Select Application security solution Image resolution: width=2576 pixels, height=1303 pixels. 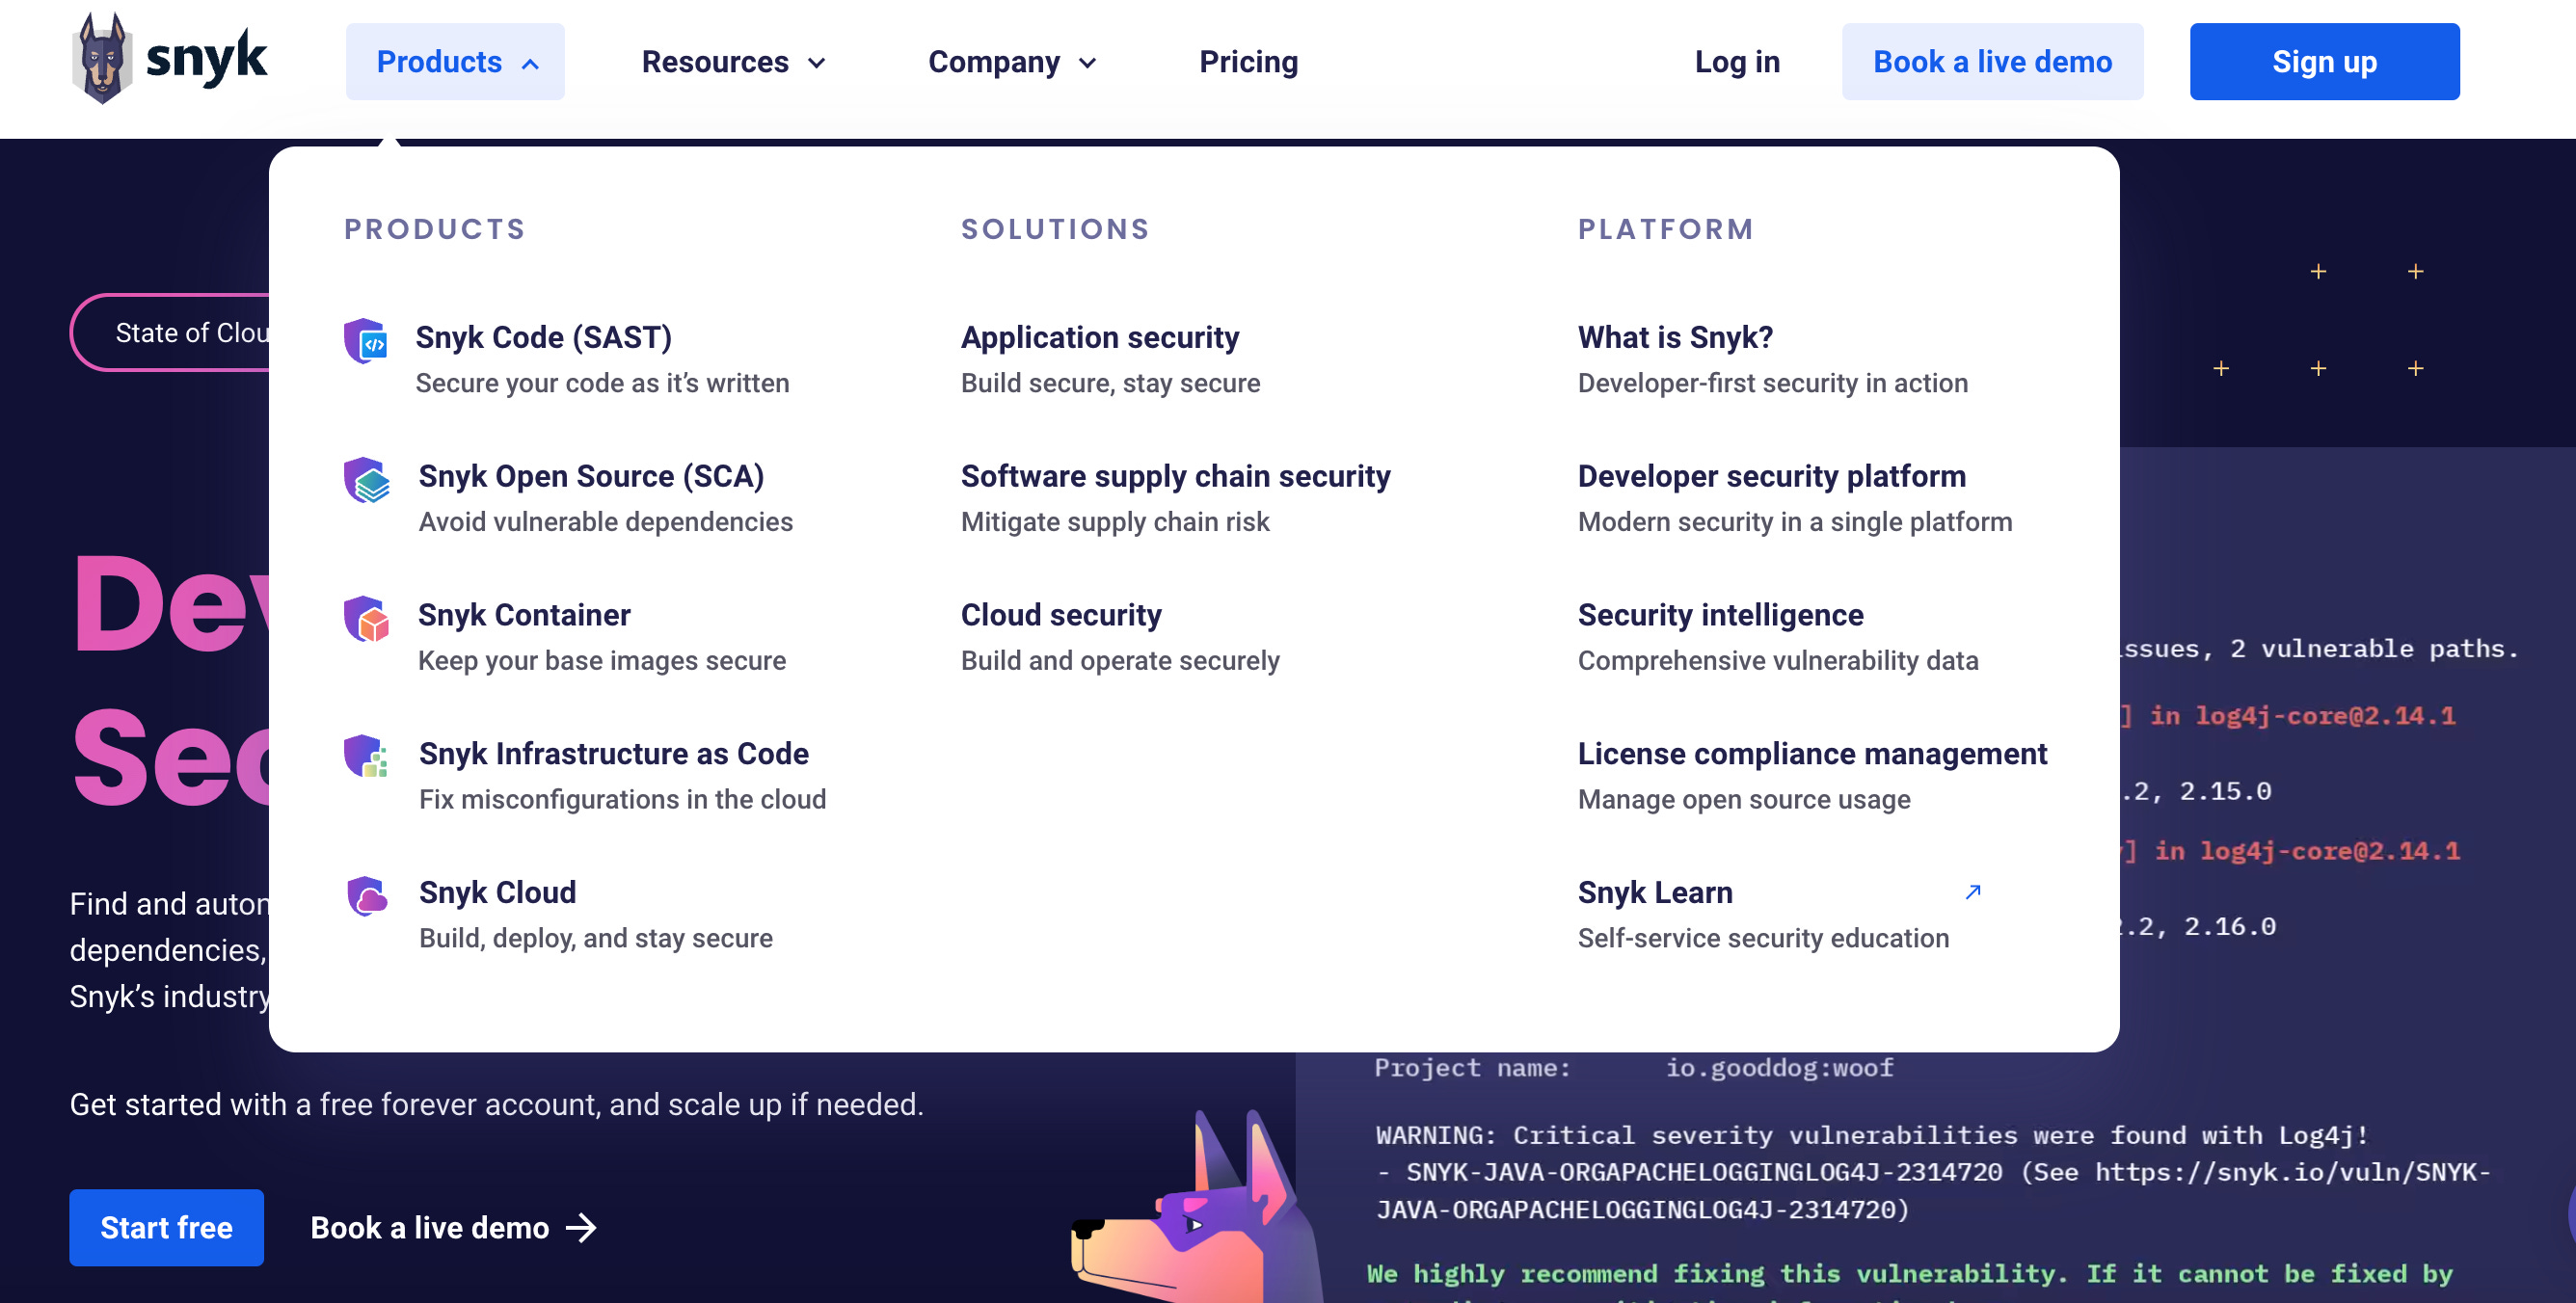tap(1099, 338)
